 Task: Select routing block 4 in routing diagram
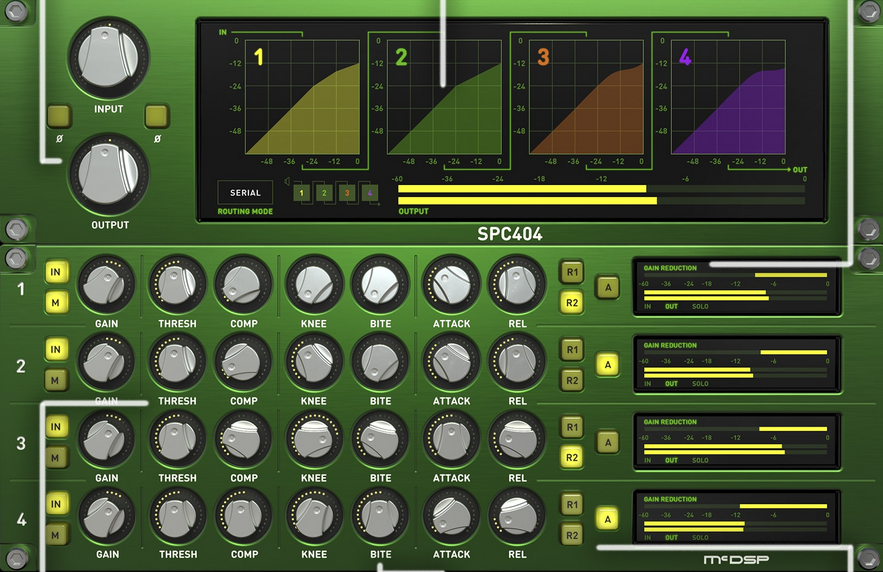point(369,193)
